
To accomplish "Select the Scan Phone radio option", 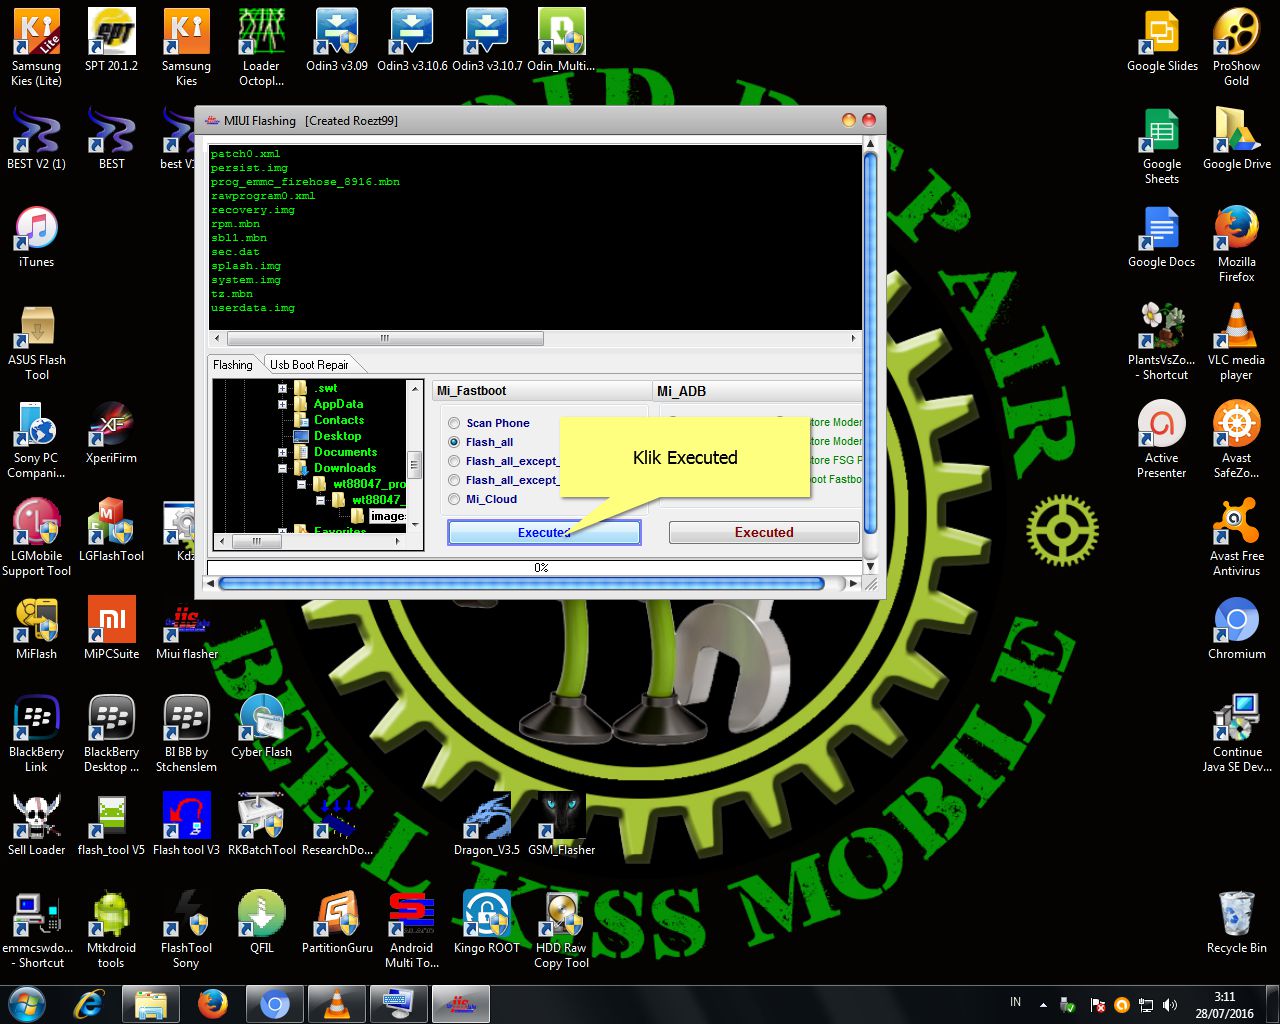I will (454, 423).
